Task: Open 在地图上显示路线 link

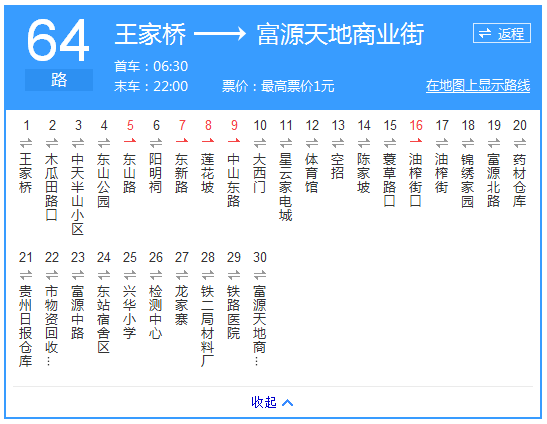Action: (478, 85)
